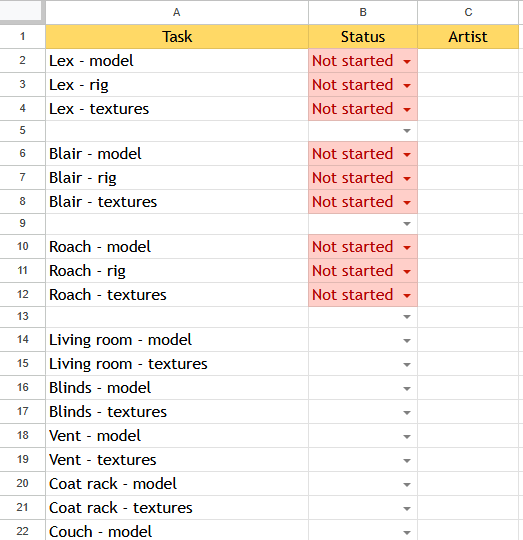The width and height of the screenshot is (523, 540).
Task: Select the Status header cell
Action: [363, 37]
